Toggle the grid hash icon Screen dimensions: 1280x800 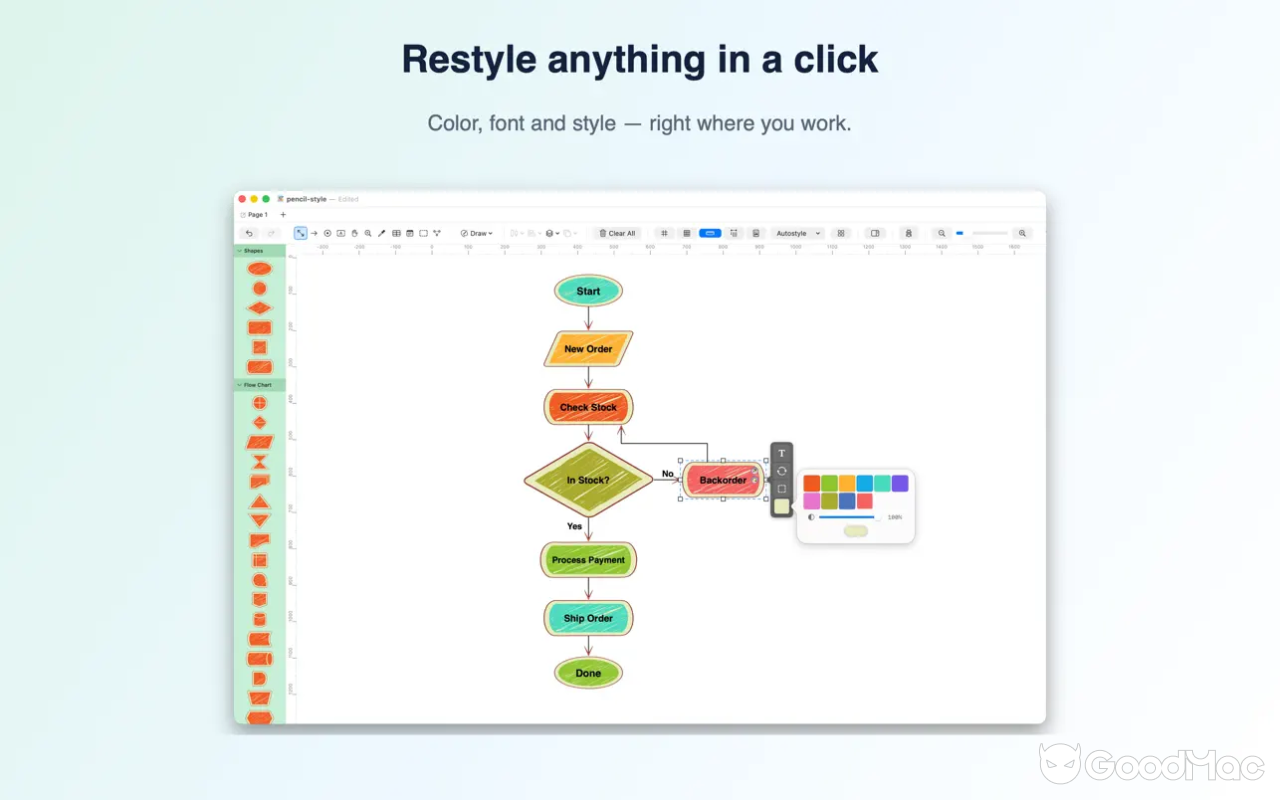tap(664, 233)
